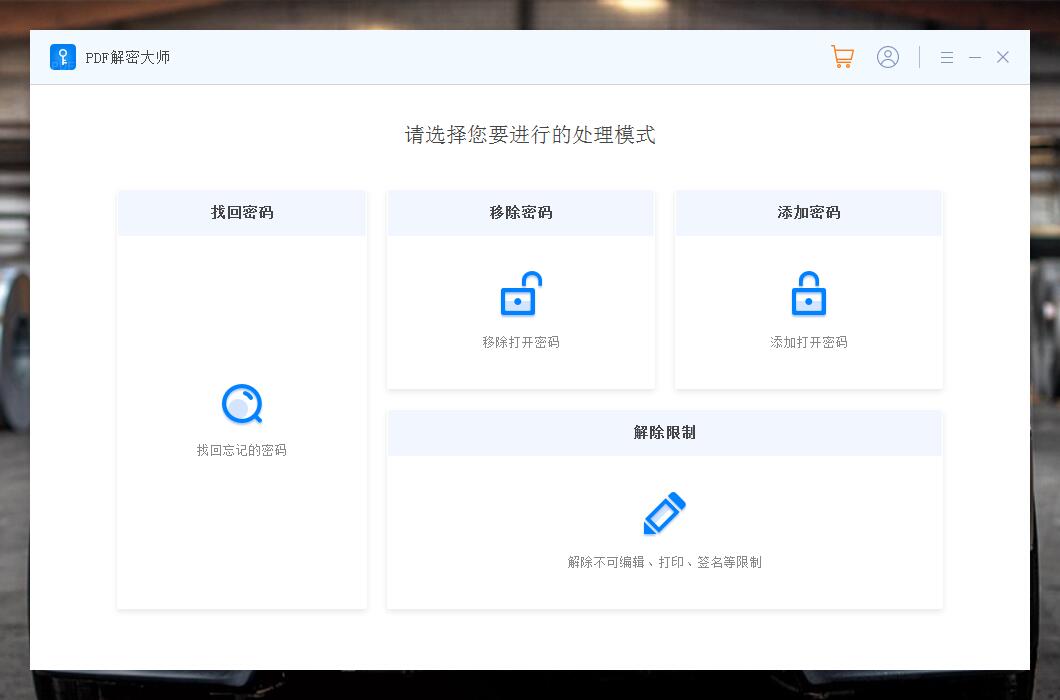Minimize the application window
Screen dimensions: 1060x700
(975, 57)
